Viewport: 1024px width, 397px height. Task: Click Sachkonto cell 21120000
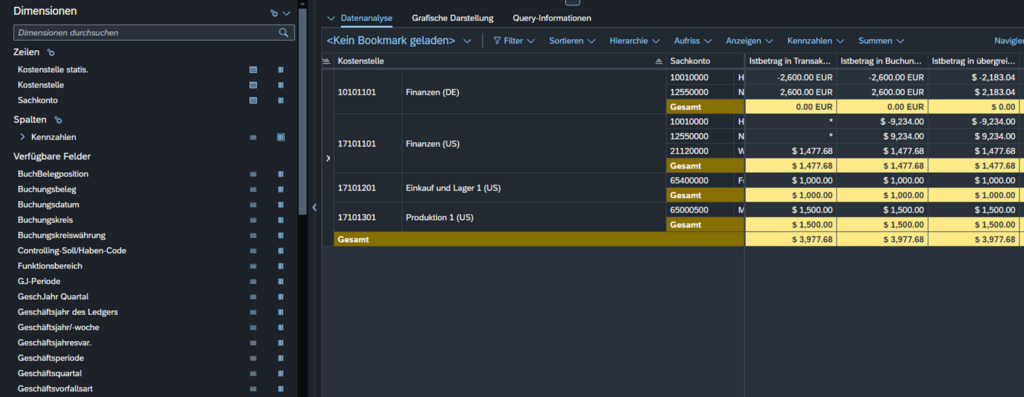coord(700,151)
